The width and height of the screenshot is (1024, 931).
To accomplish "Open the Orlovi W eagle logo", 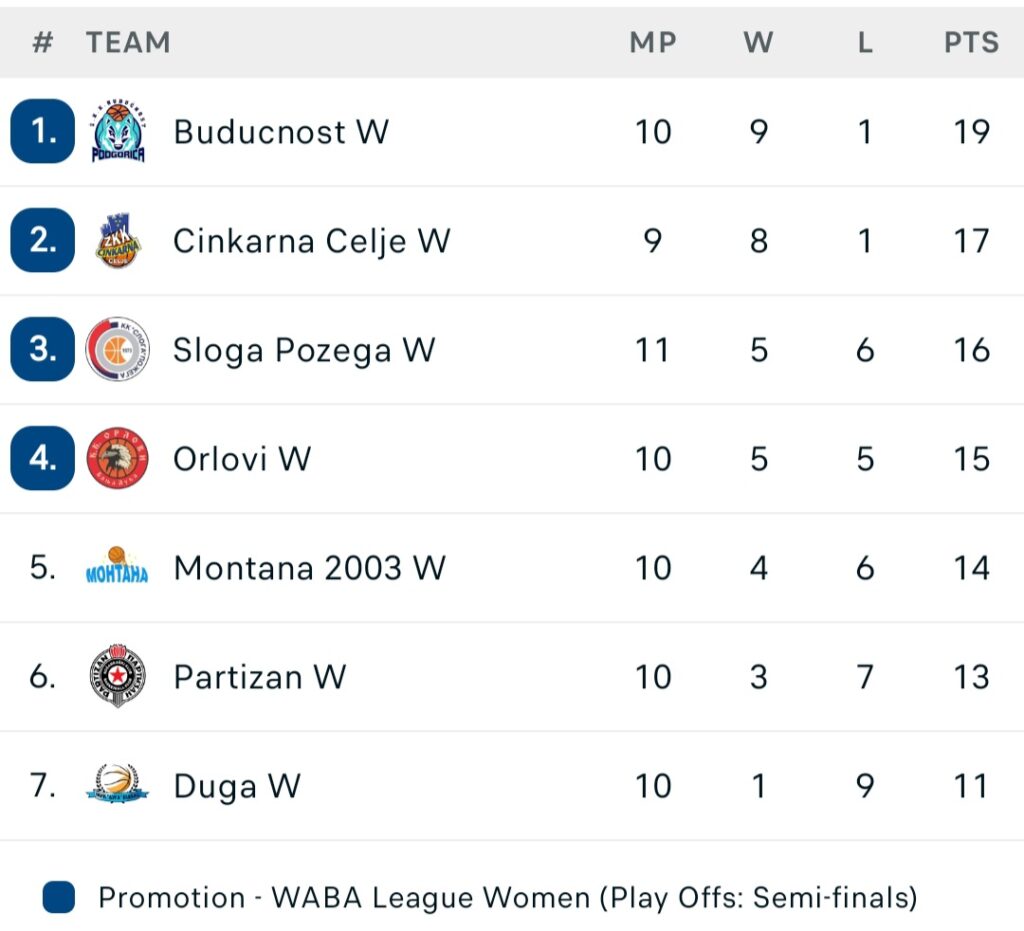I will (x=118, y=458).
